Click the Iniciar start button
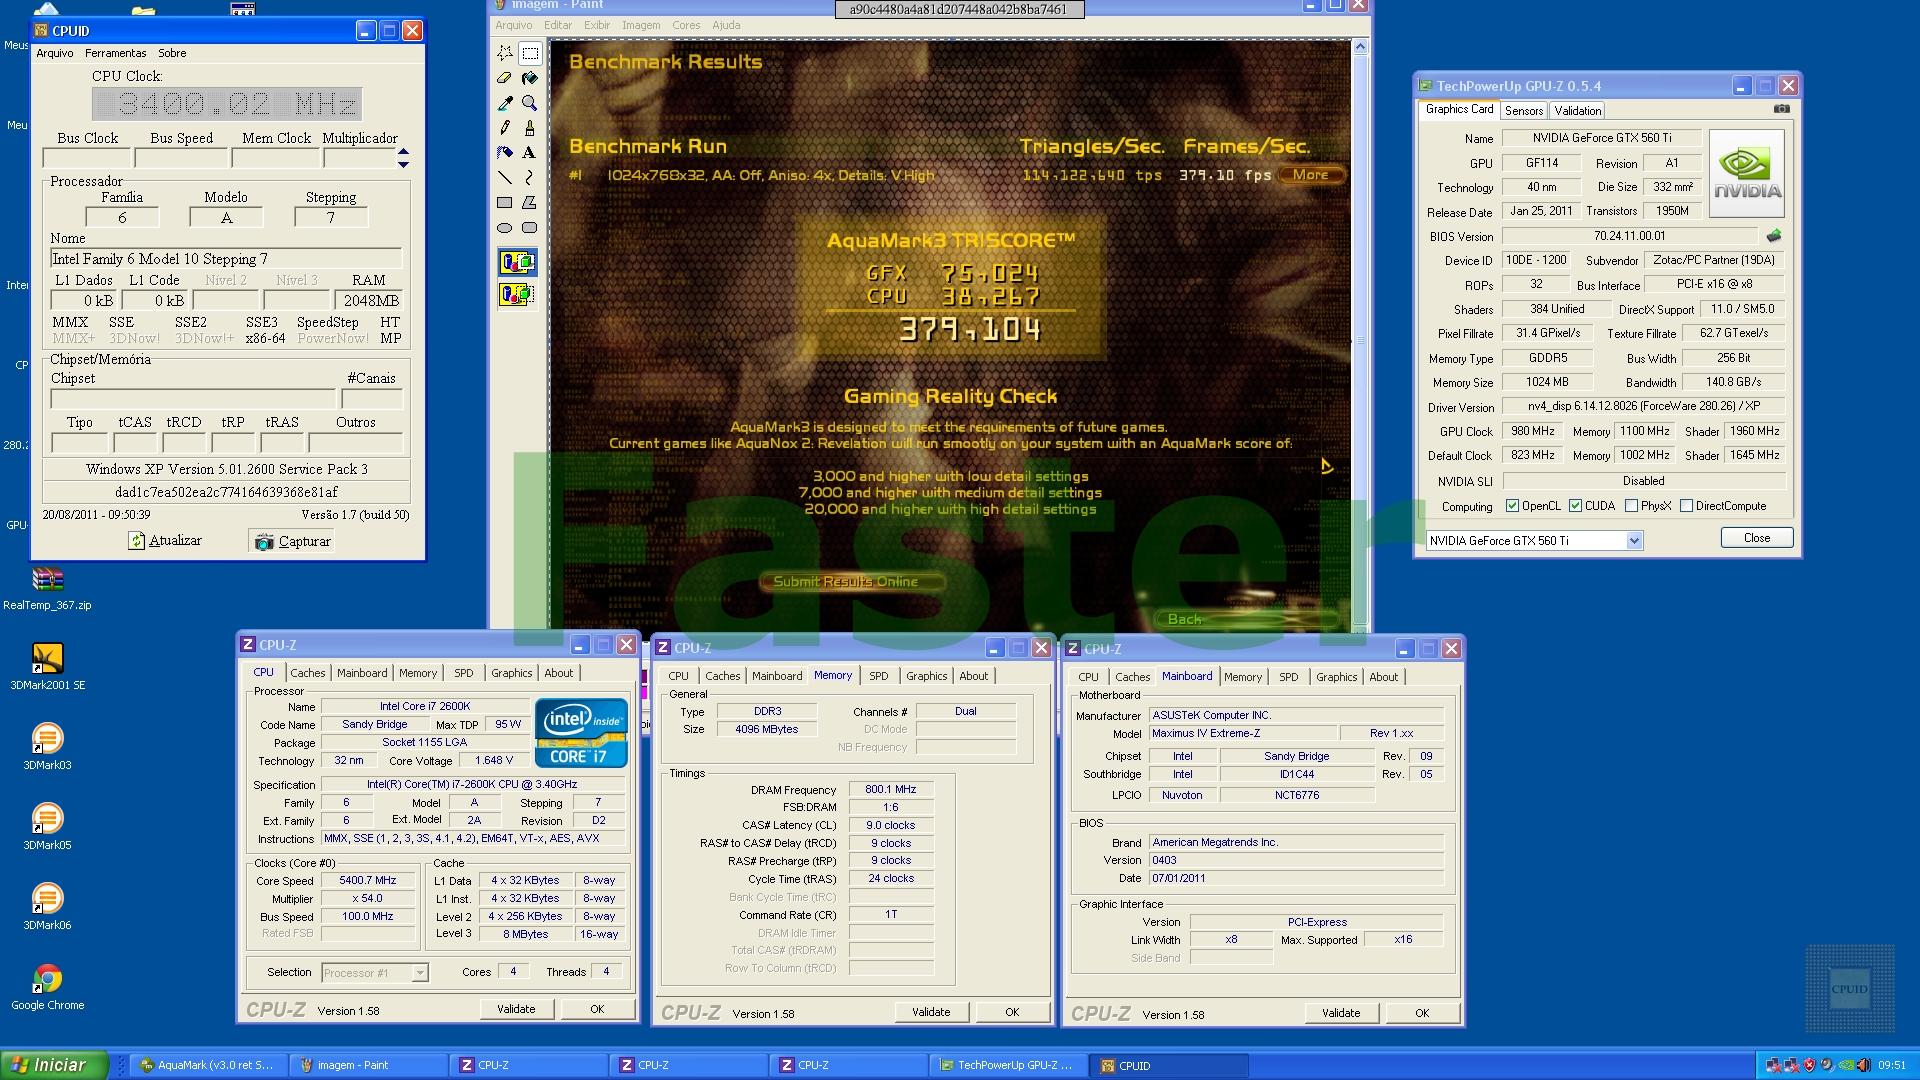This screenshot has height=1080, width=1920. coord(54,1065)
